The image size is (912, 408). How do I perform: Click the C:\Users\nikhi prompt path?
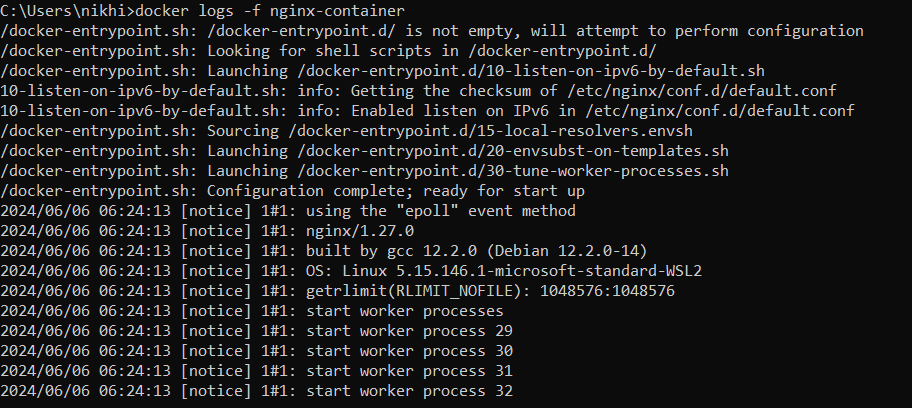(x=65, y=11)
